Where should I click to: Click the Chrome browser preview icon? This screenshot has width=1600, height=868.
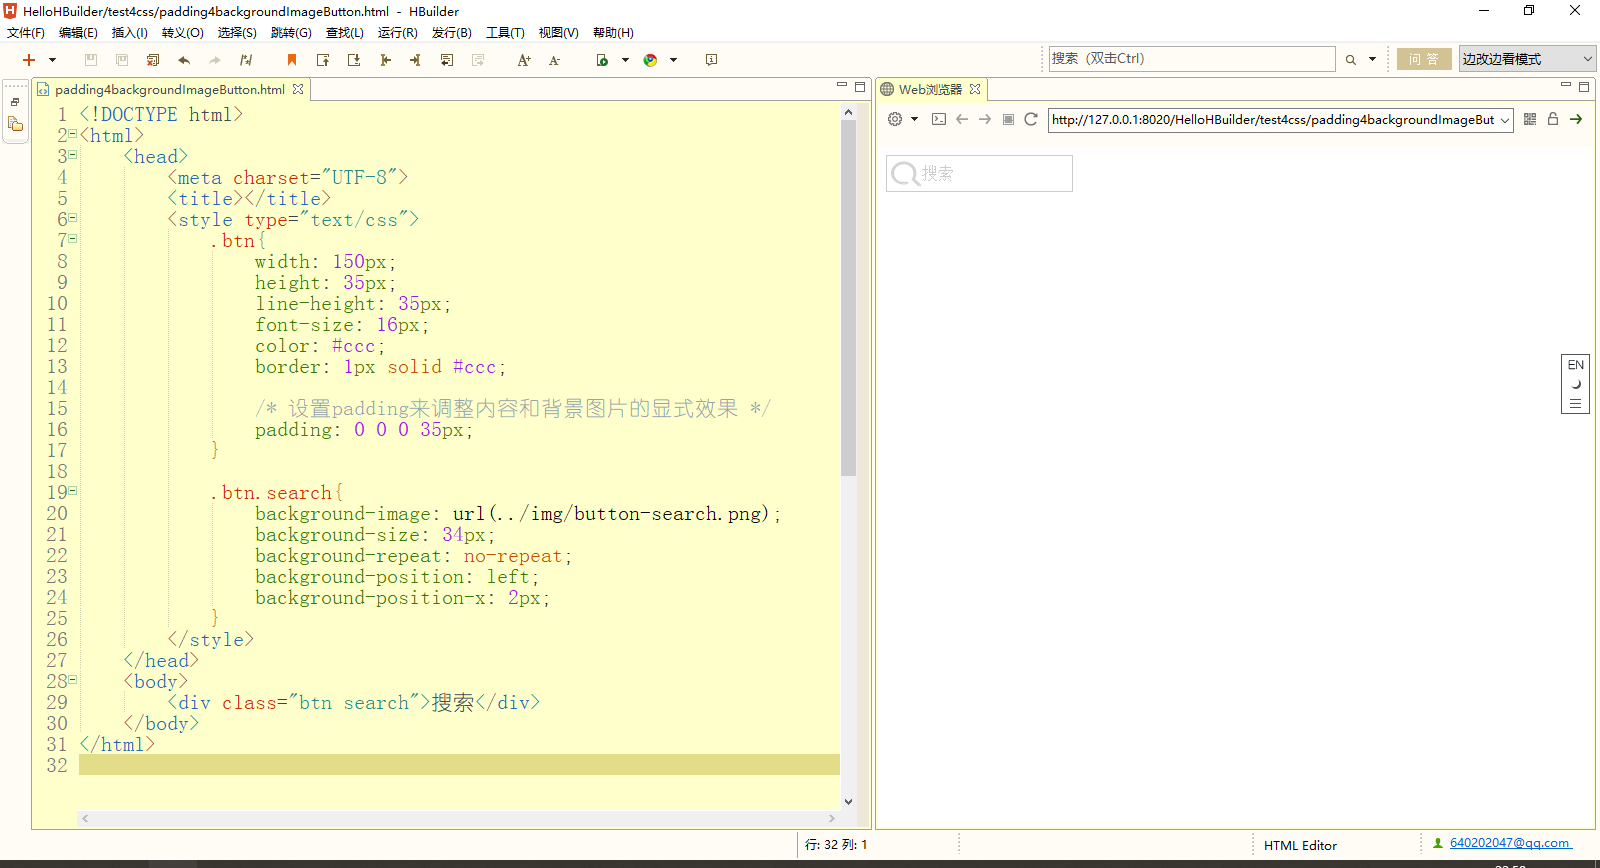tap(651, 60)
